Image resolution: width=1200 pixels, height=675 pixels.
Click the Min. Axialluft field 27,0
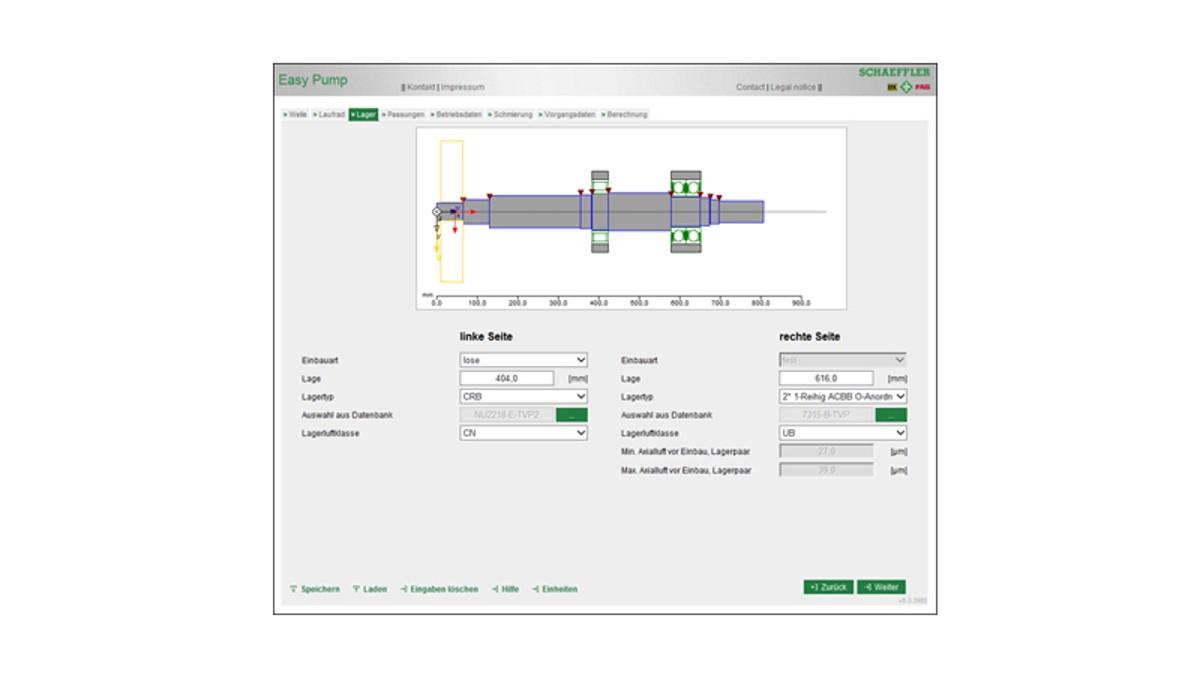point(826,452)
